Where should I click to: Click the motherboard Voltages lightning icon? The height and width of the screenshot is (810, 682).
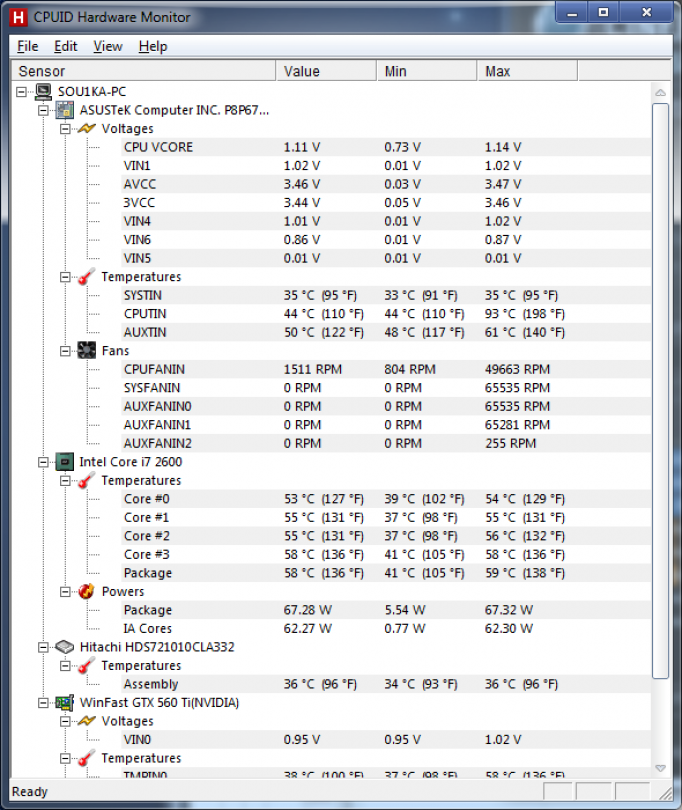pyautogui.click(x=87, y=129)
